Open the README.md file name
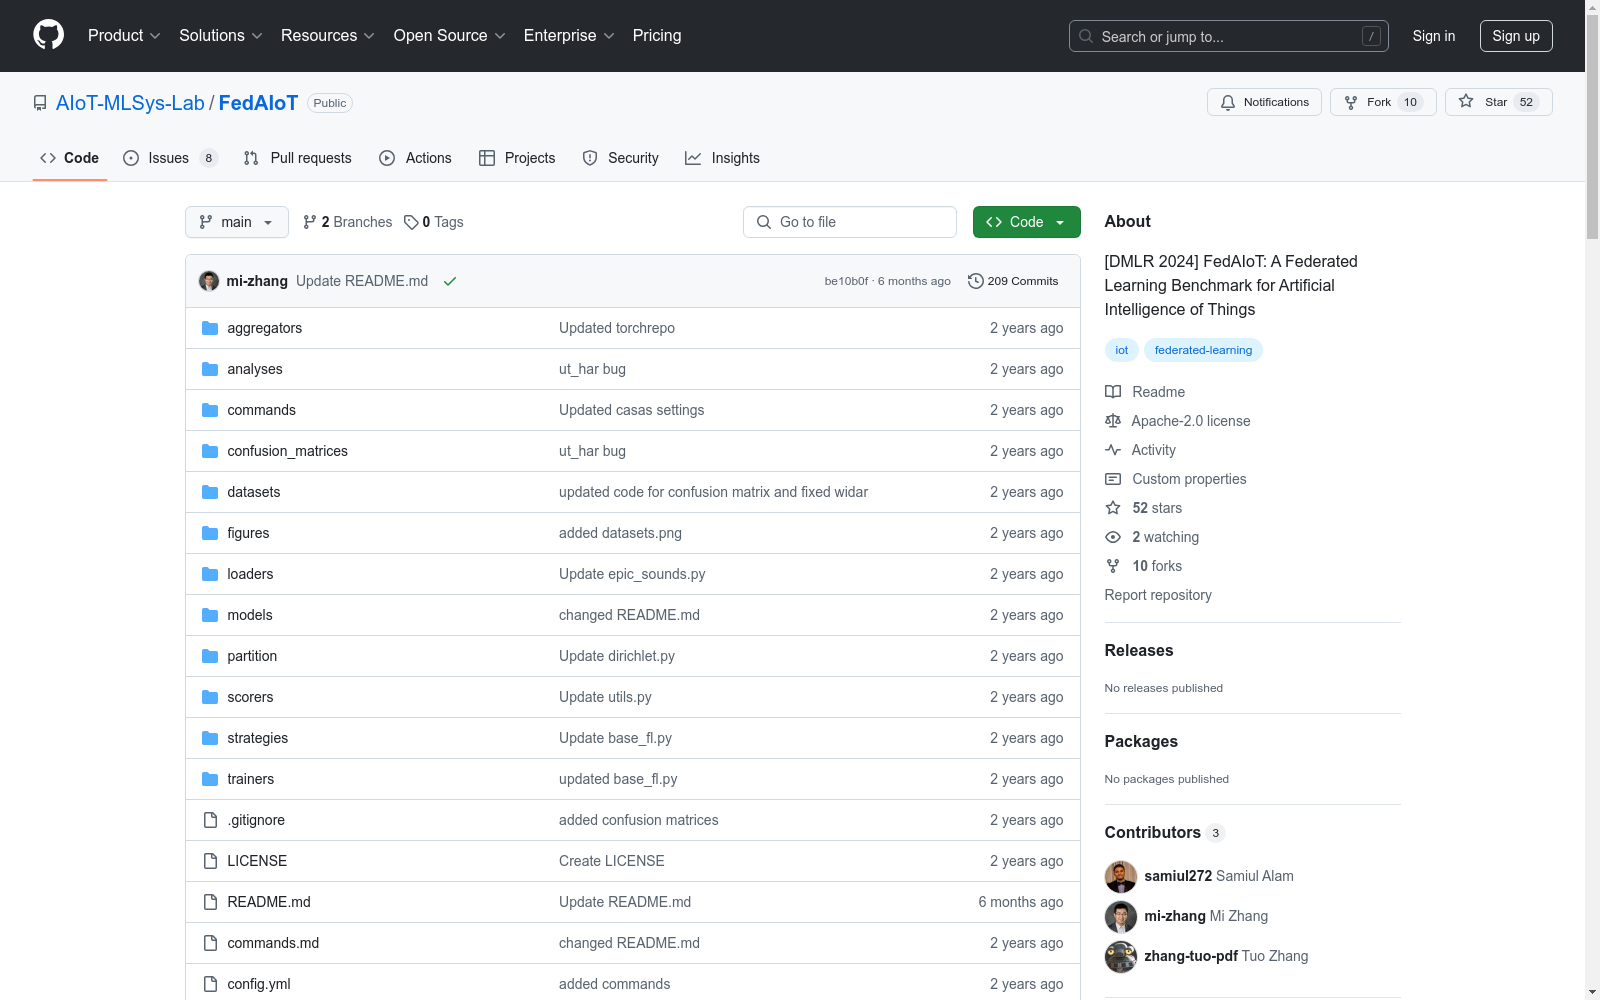1600x1000 pixels. tap(269, 902)
